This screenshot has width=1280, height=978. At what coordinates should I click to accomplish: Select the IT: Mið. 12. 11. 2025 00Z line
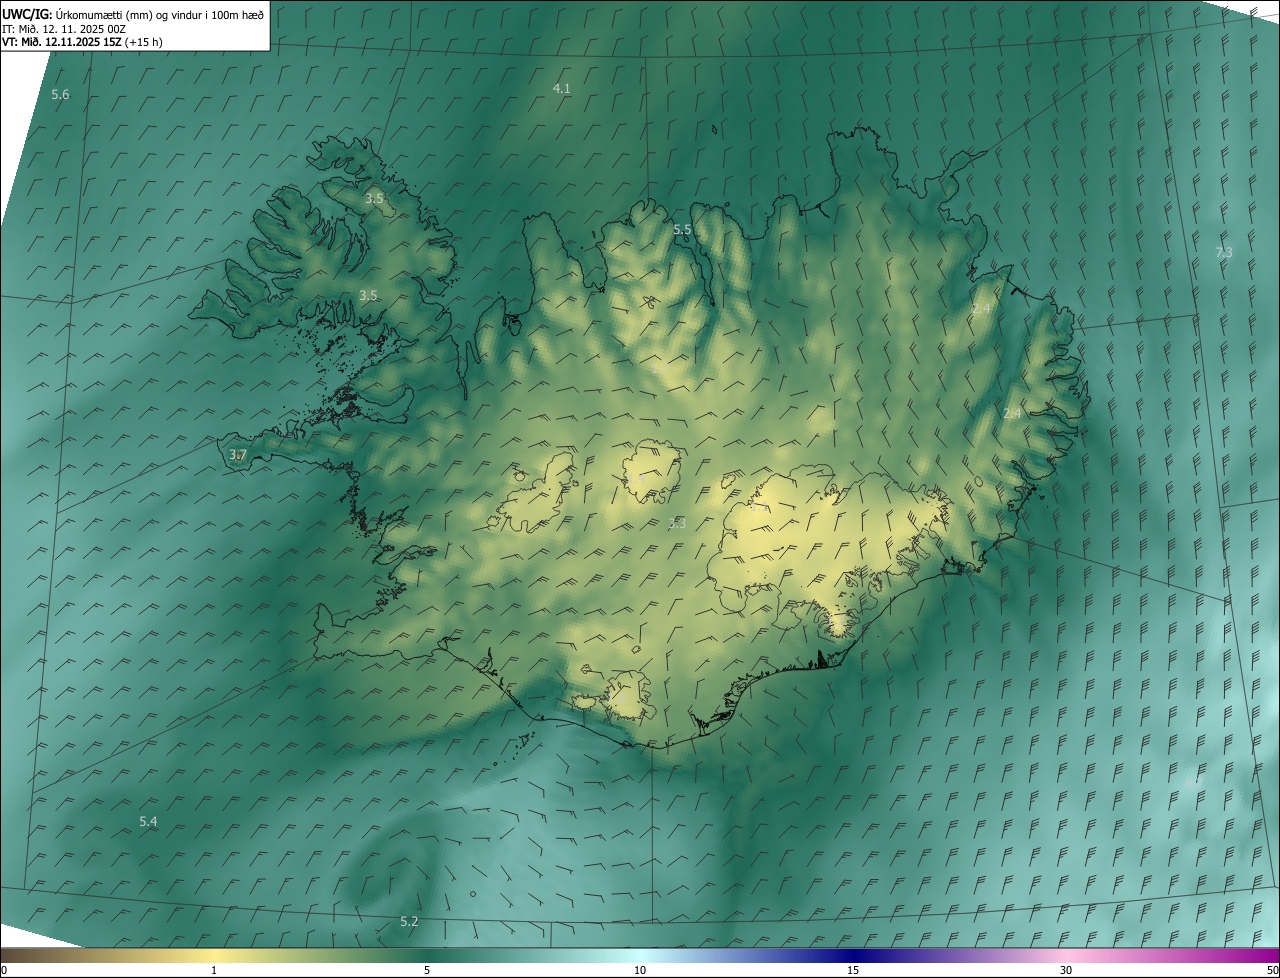pyautogui.click(x=64, y=29)
